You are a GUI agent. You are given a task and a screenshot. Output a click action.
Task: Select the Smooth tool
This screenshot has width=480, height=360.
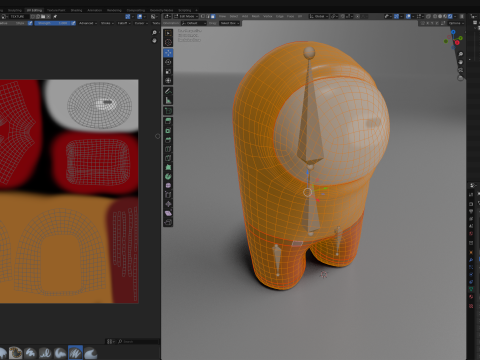168,185
